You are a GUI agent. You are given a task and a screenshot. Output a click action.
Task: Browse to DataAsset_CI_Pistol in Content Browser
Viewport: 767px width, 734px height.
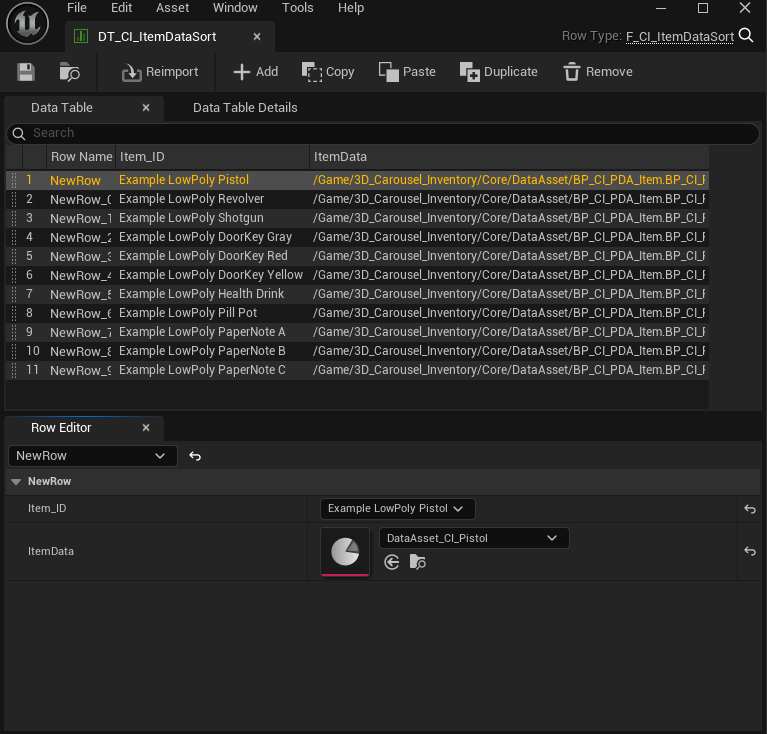(x=417, y=562)
